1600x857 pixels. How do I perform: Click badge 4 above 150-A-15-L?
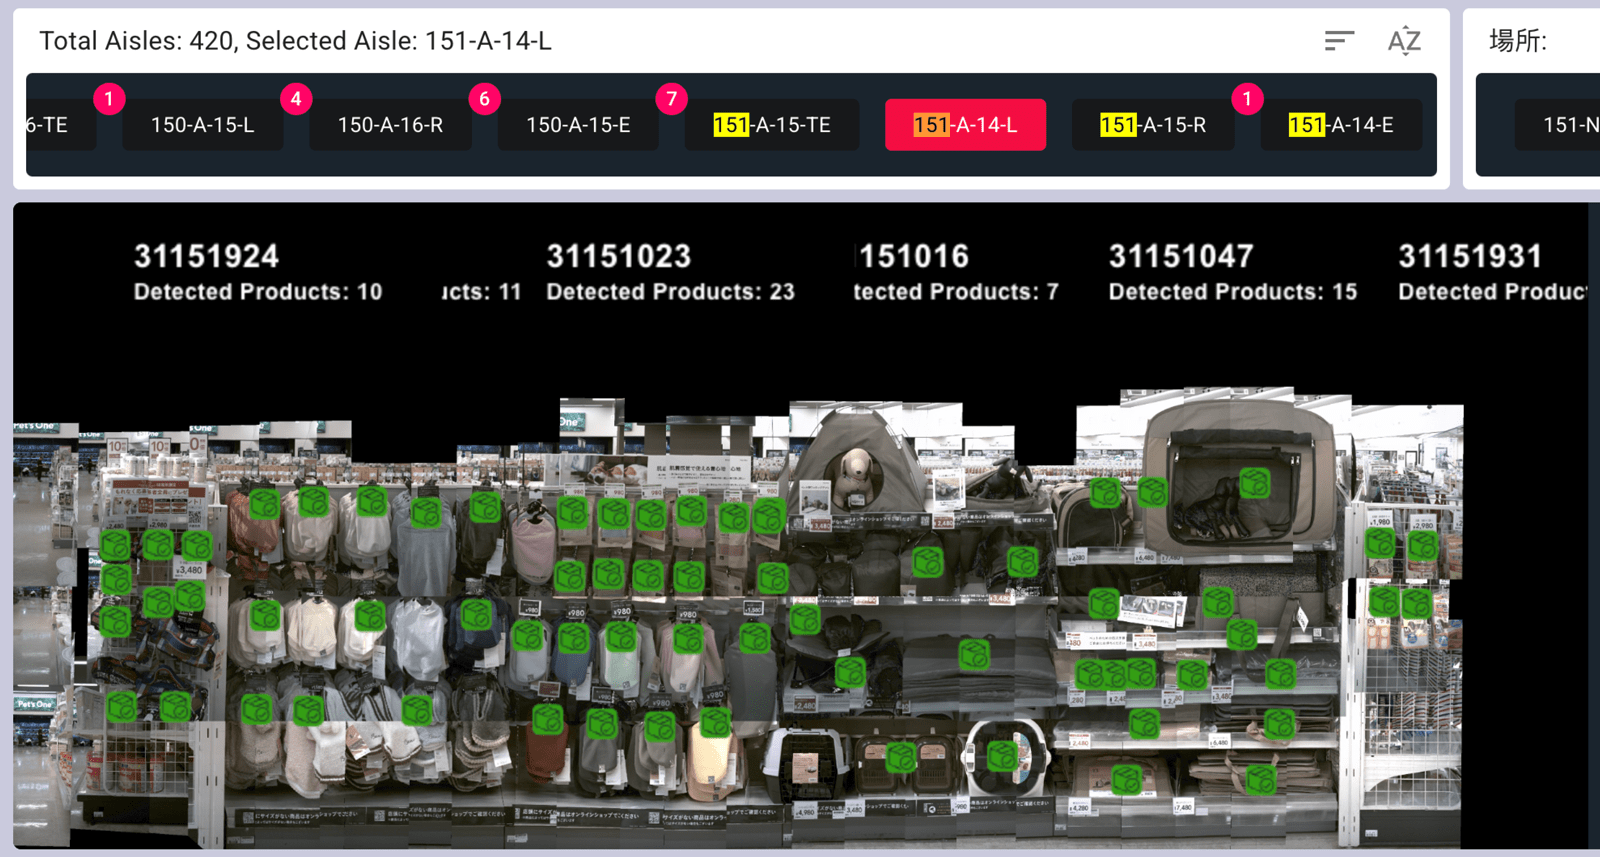click(296, 99)
